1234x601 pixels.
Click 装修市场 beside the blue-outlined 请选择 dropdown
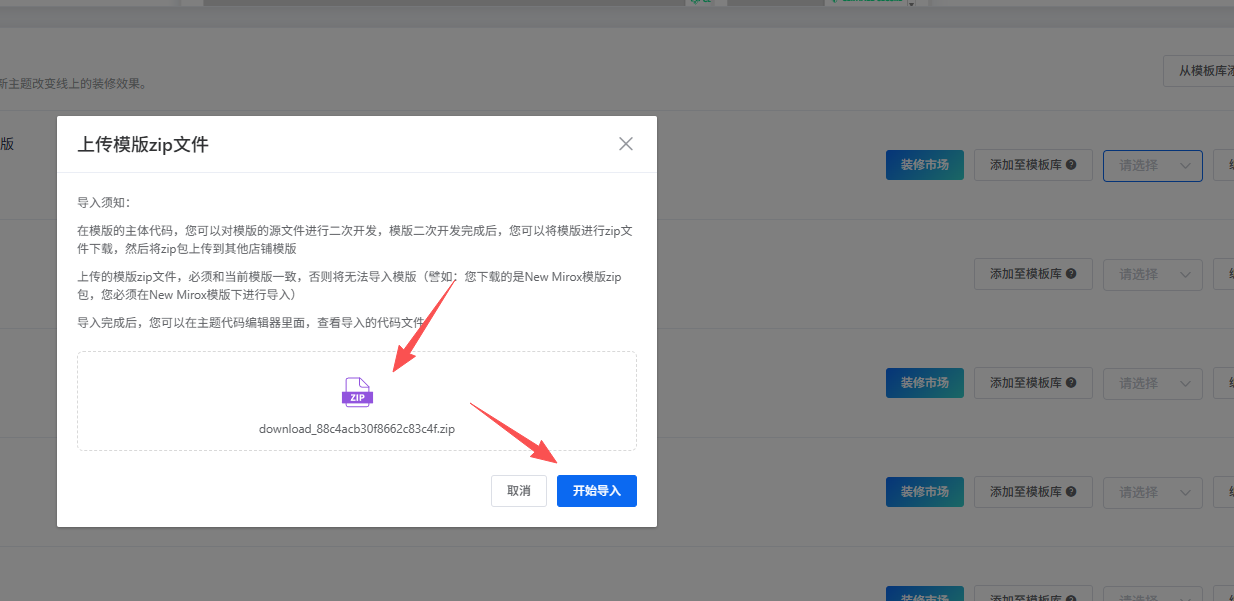click(x=925, y=165)
